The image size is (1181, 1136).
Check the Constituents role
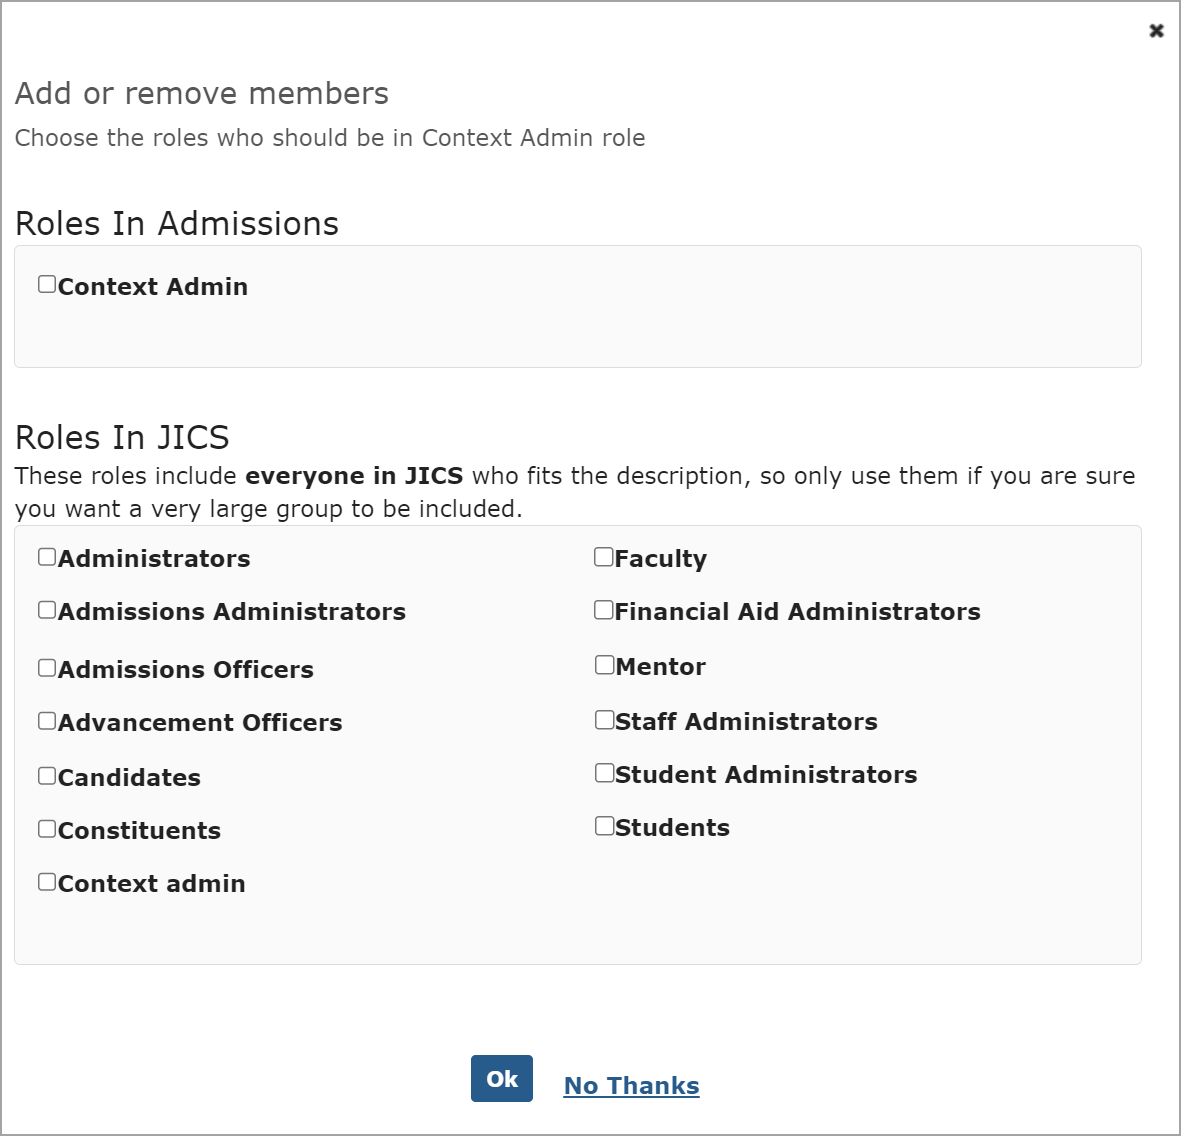(x=46, y=827)
